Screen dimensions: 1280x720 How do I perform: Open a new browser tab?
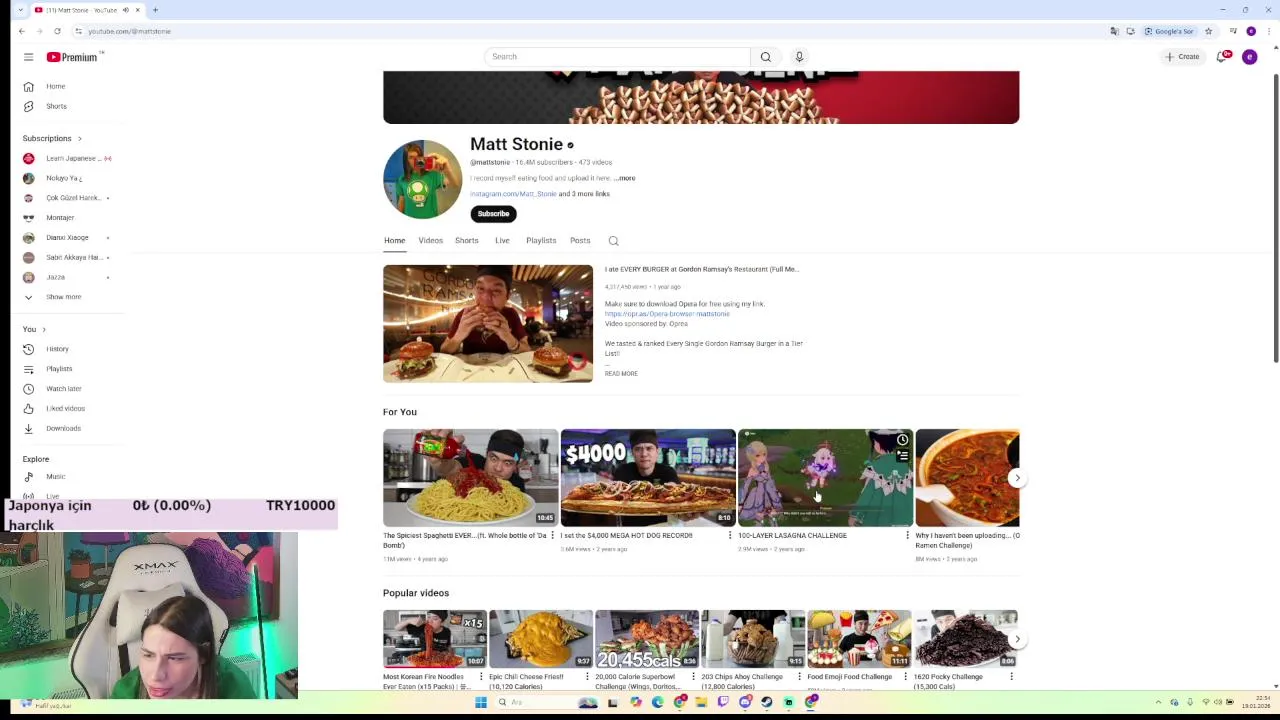point(155,10)
